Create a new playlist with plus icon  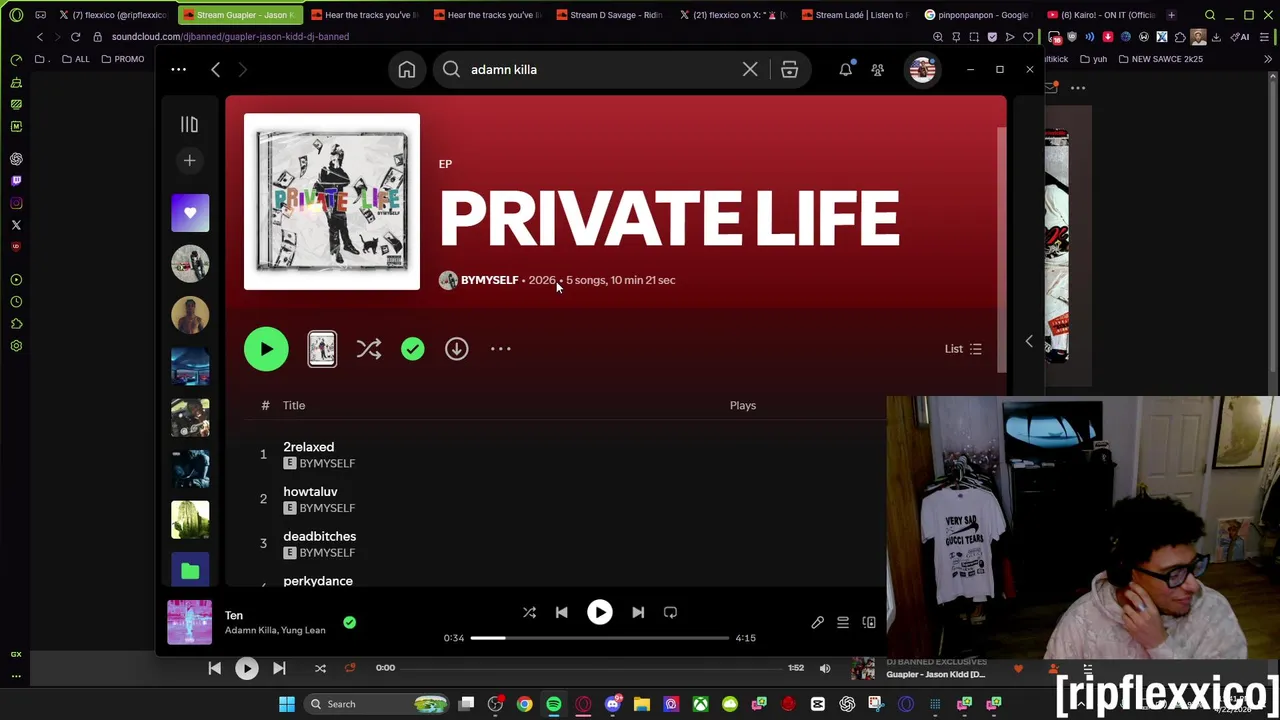coord(189,160)
